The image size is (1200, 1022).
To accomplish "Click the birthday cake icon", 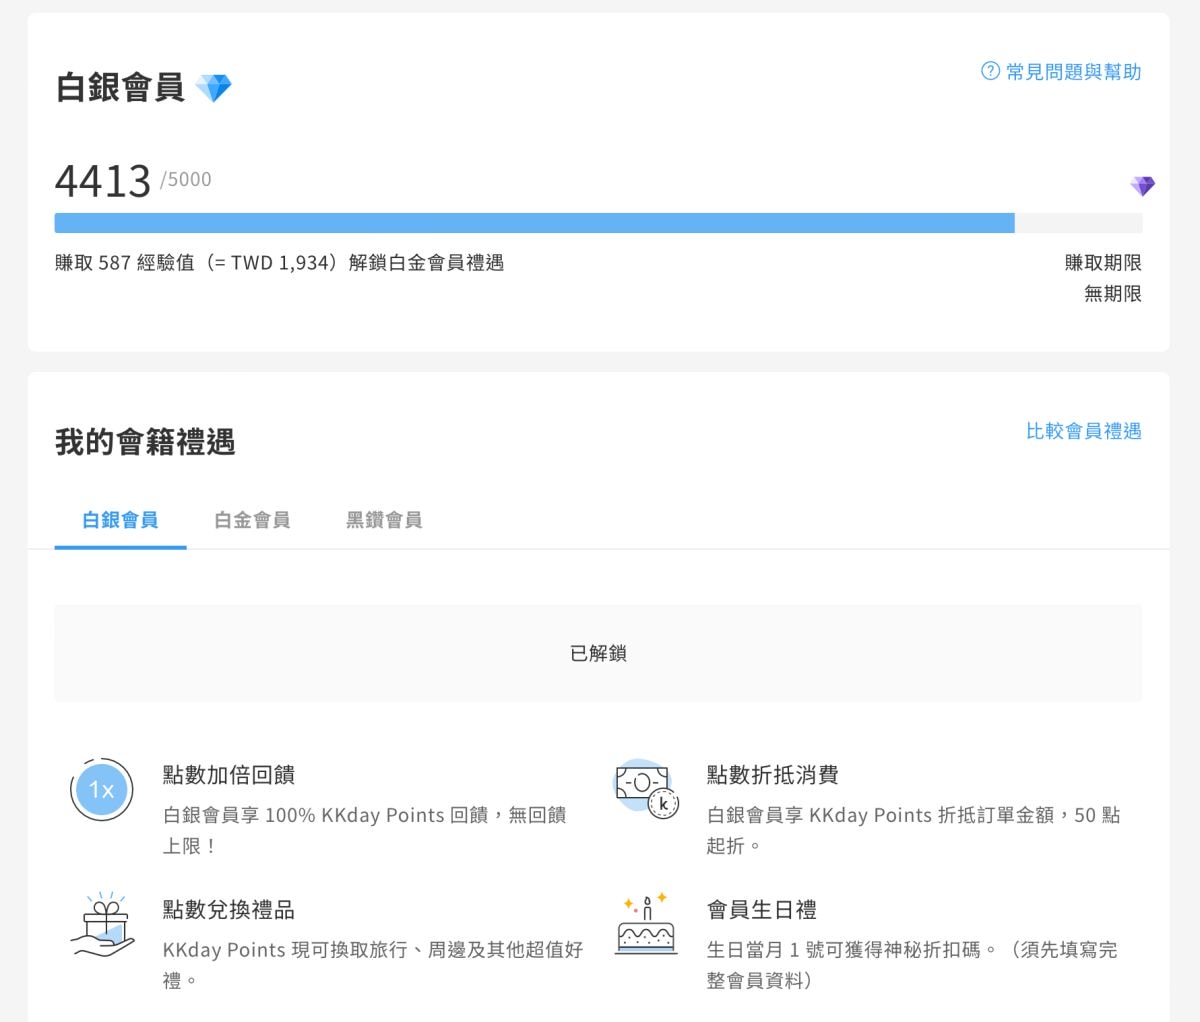I will (645, 924).
